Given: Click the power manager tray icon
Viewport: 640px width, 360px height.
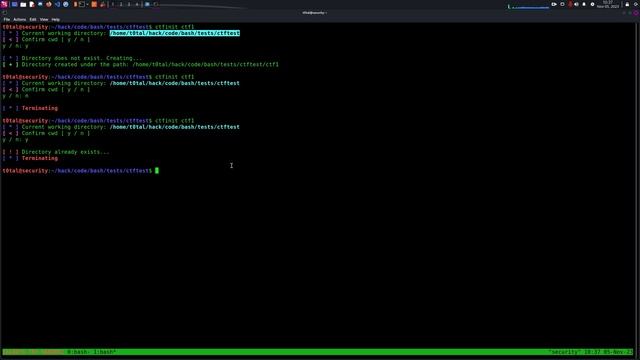Looking at the screenshot, I should point(593,4).
